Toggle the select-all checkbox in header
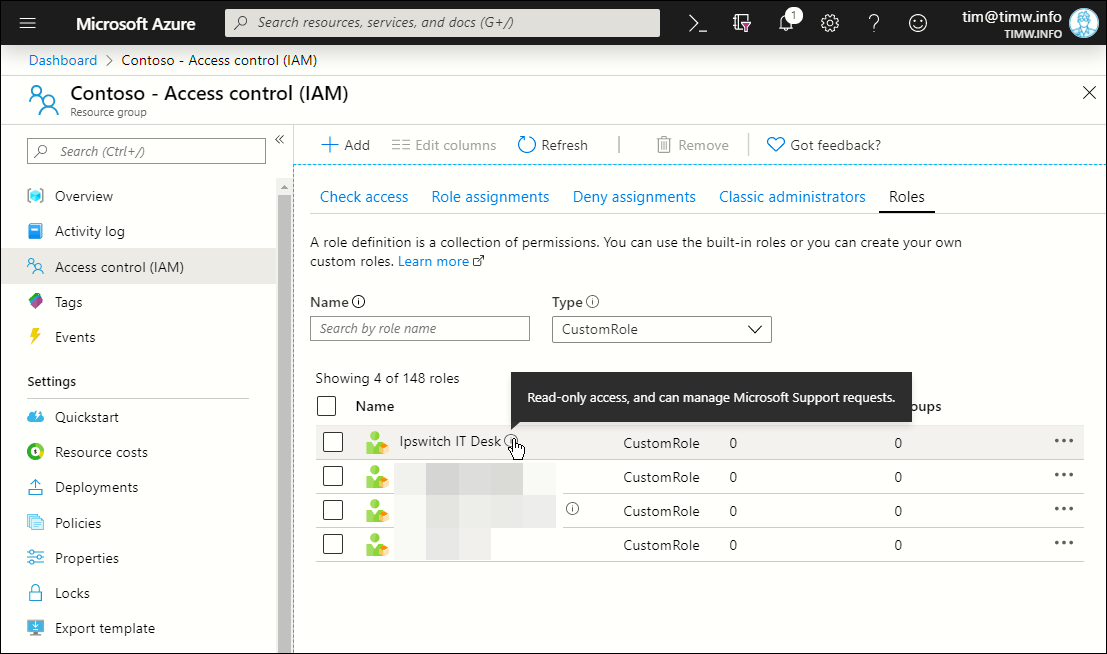This screenshot has height=654, width=1107. (x=326, y=406)
